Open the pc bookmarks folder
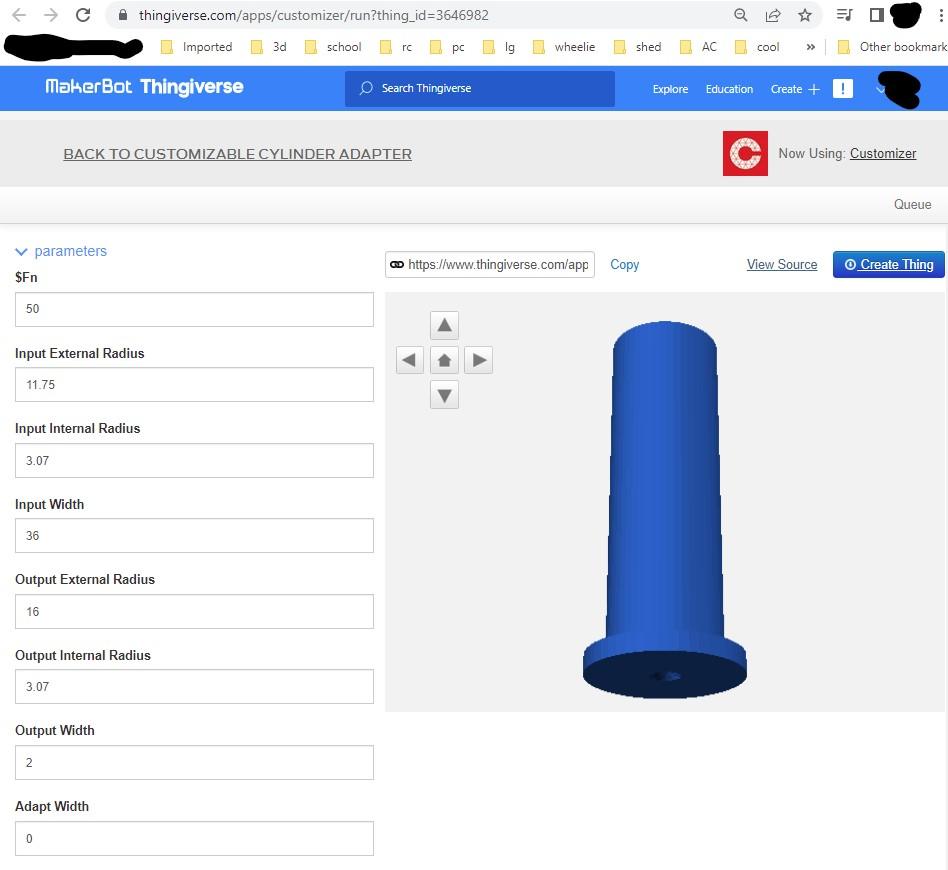Image resolution: width=948 pixels, height=870 pixels. coord(447,47)
